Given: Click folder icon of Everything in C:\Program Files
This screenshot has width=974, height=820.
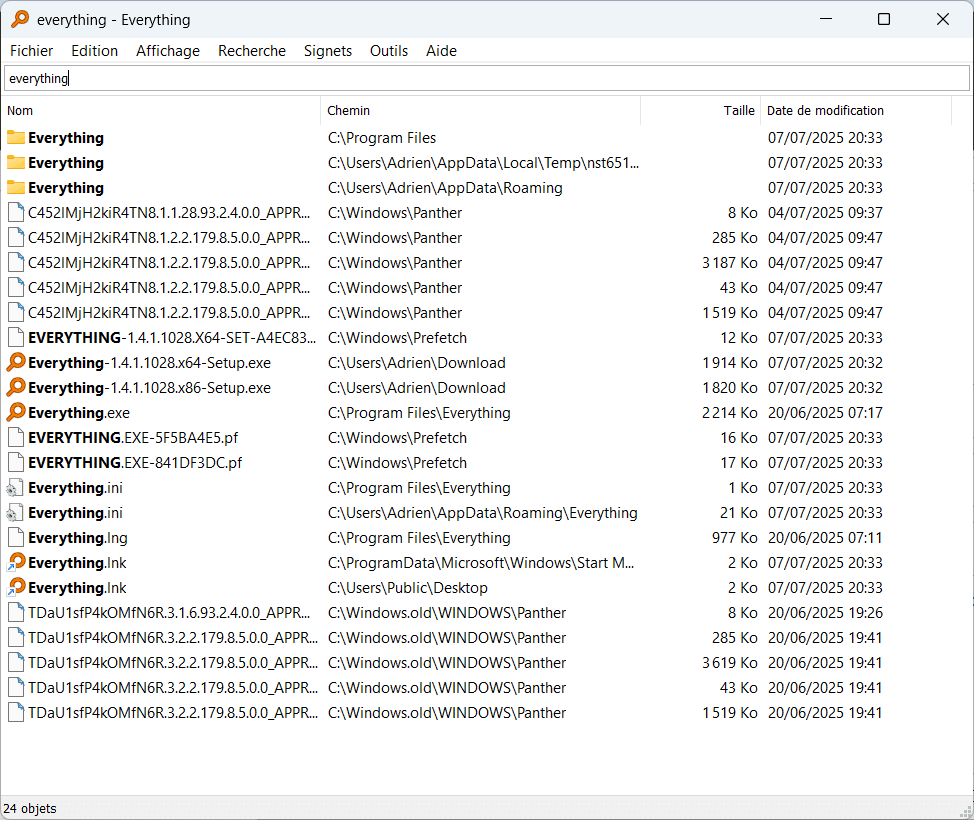Looking at the screenshot, I should (x=16, y=137).
